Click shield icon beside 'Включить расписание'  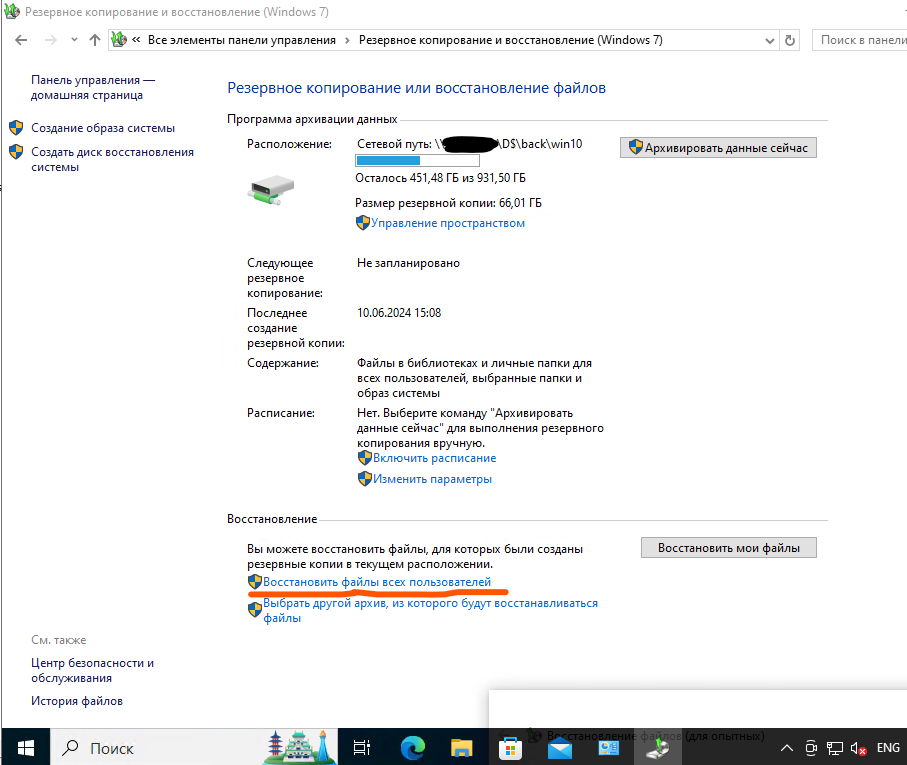pos(364,458)
